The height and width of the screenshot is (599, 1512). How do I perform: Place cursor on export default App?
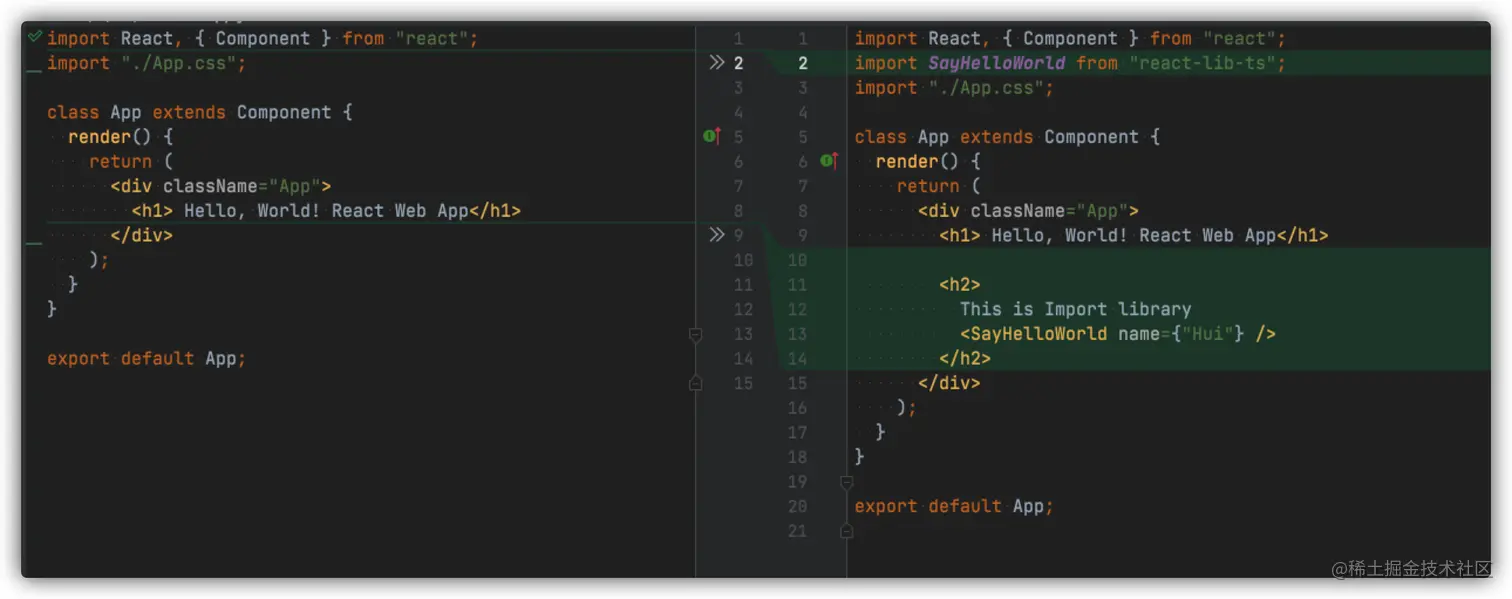click(950, 506)
